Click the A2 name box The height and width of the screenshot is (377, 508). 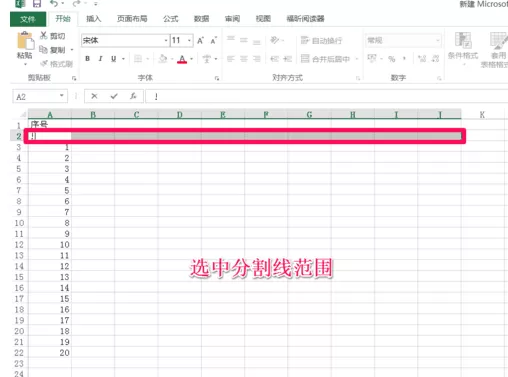(40, 97)
